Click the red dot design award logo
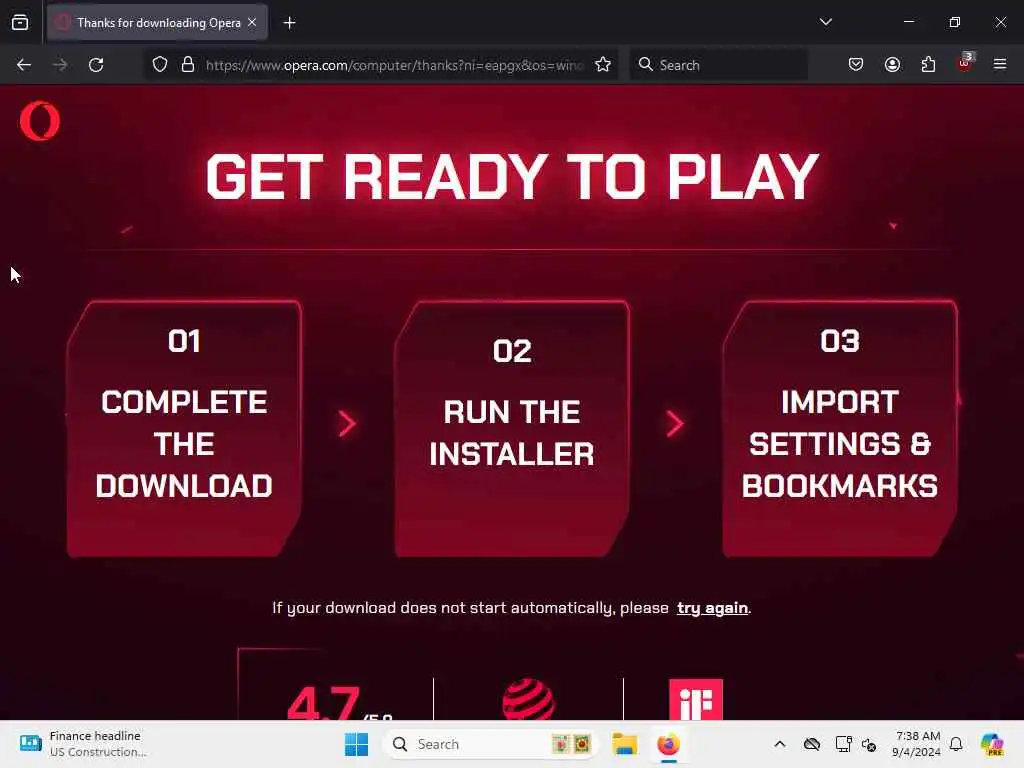Viewport: 1024px width, 768px height. tap(528, 699)
